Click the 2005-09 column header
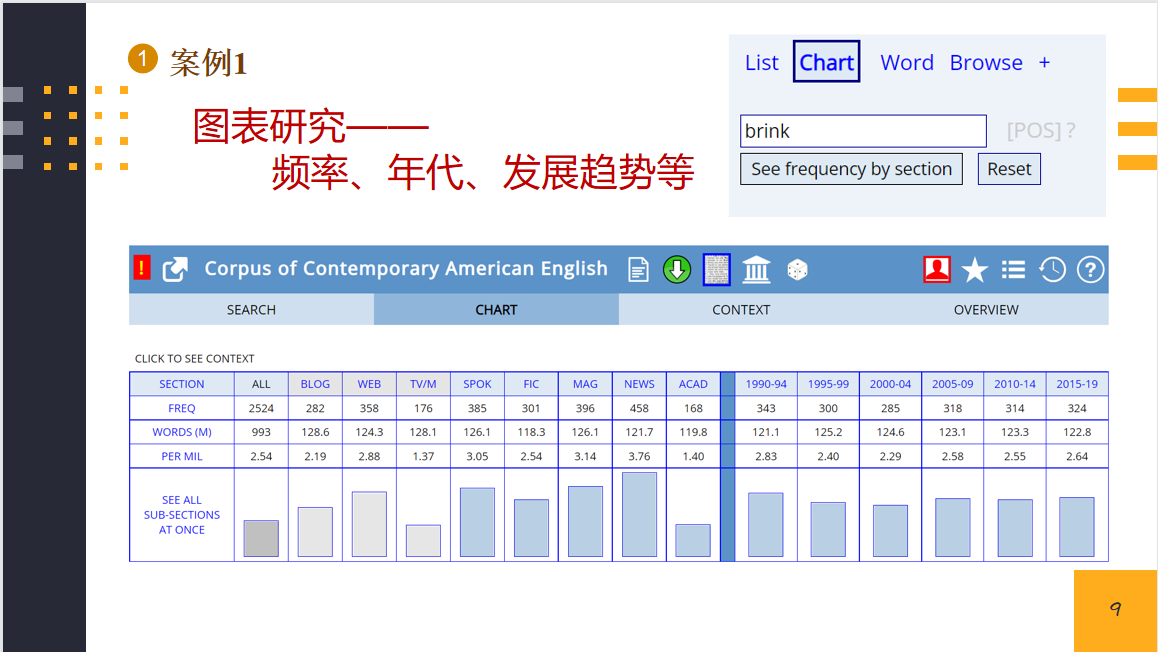 [952, 384]
